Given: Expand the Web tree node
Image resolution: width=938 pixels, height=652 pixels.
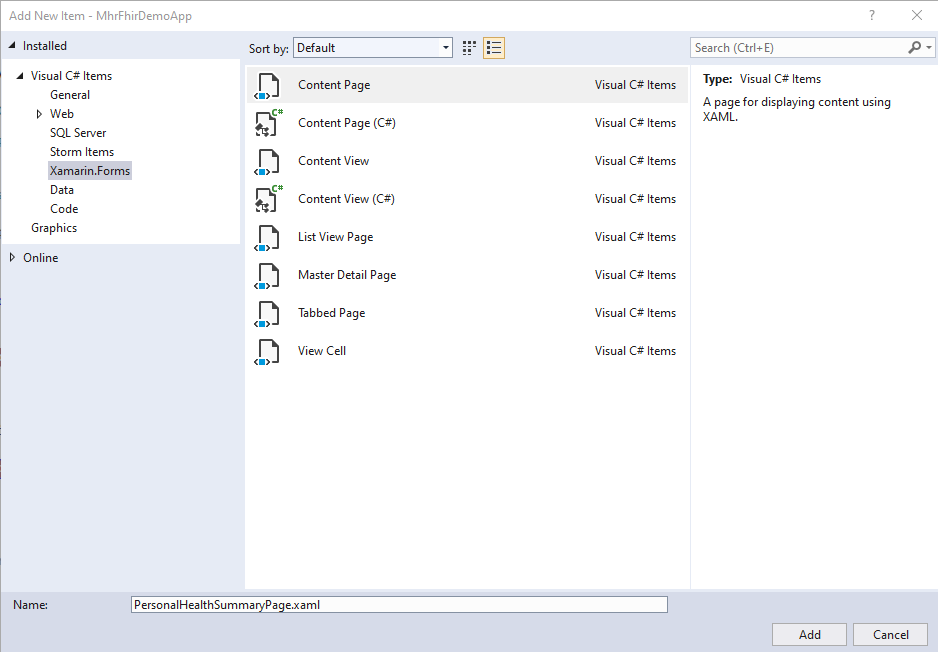Looking at the screenshot, I should click(x=39, y=113).
